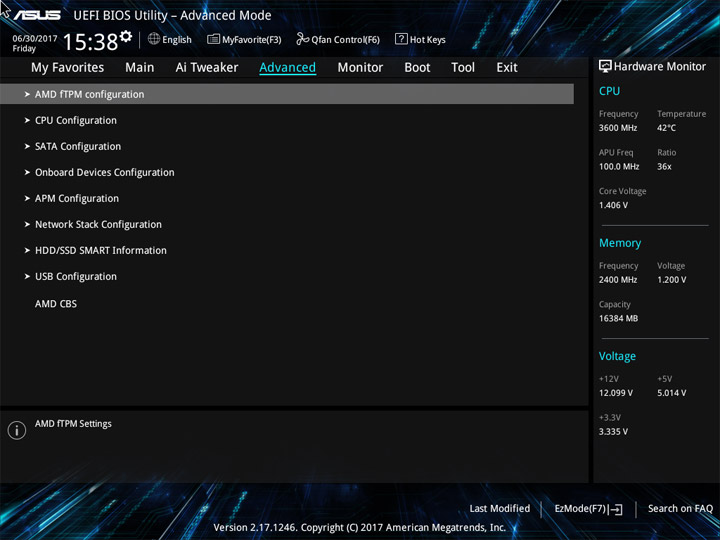Click the globe language icon
This screenshot has width=720, height=540.
pyautogui.click(x=154, y=39)
